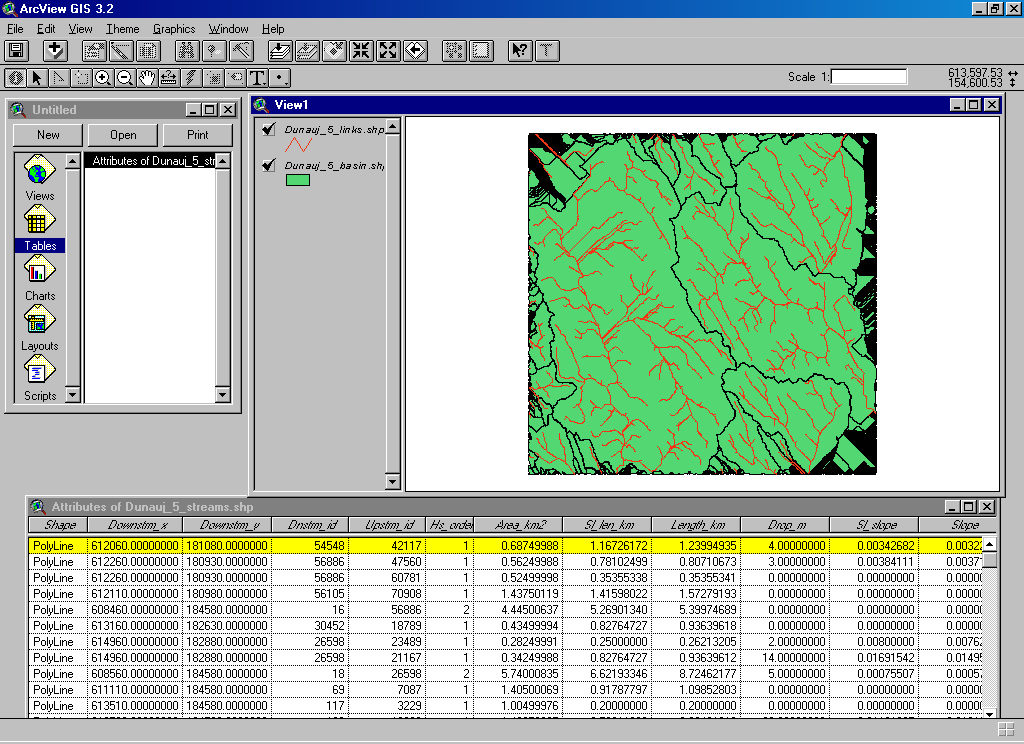Select the Text tool
This screenshot has width=1024, height=744.
coord(257,77)
